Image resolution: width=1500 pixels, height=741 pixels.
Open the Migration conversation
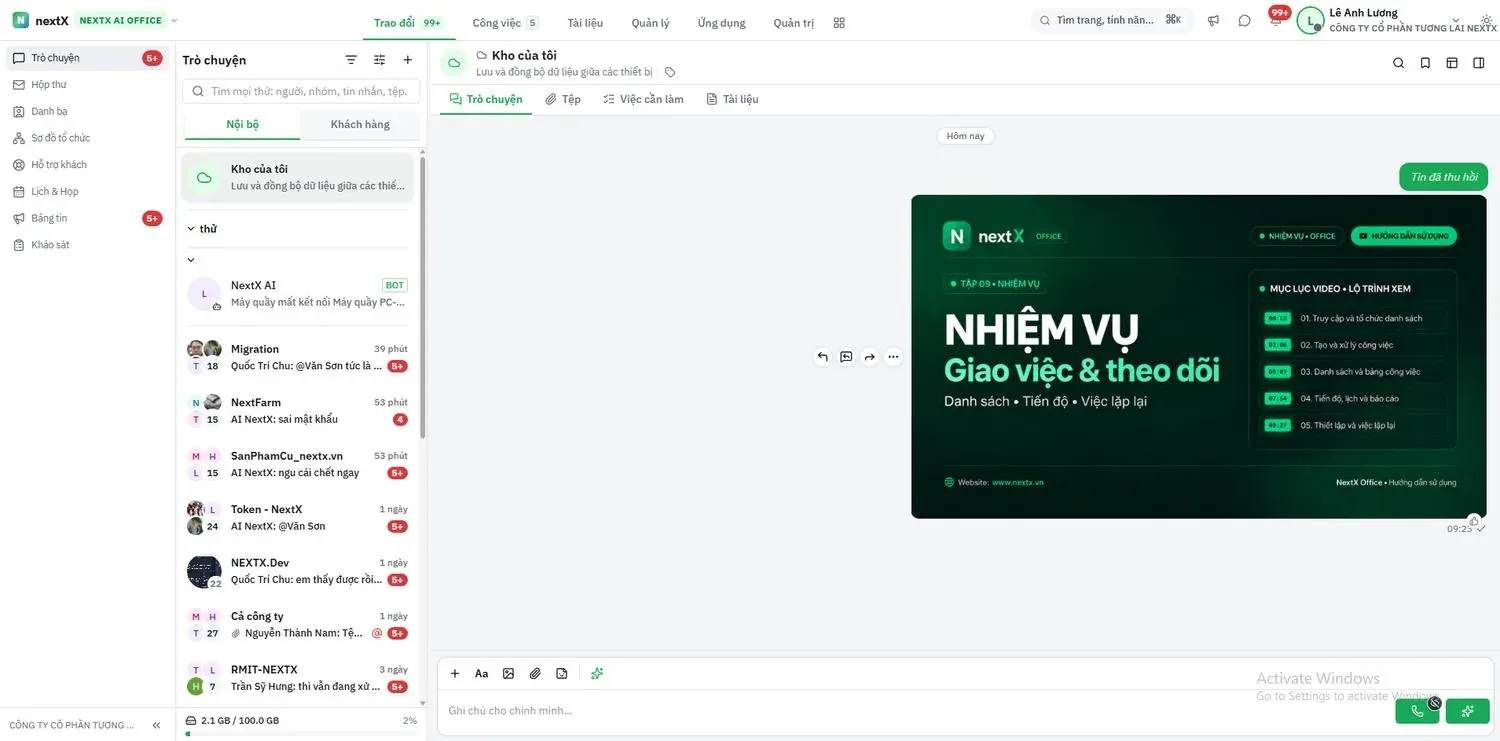[298, 357]
